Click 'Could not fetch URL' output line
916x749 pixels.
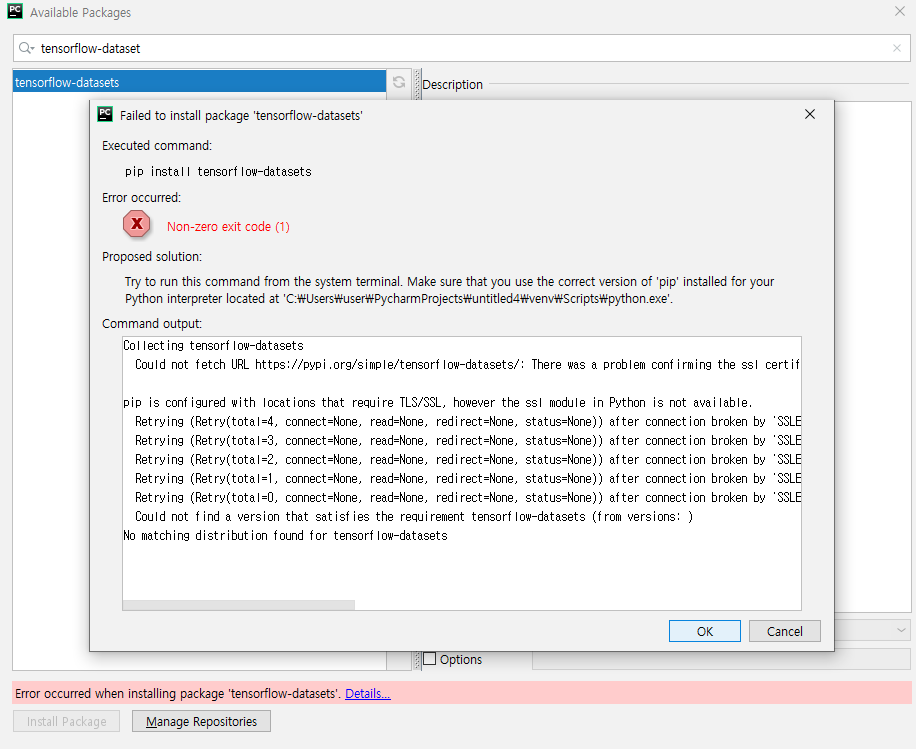467,365
